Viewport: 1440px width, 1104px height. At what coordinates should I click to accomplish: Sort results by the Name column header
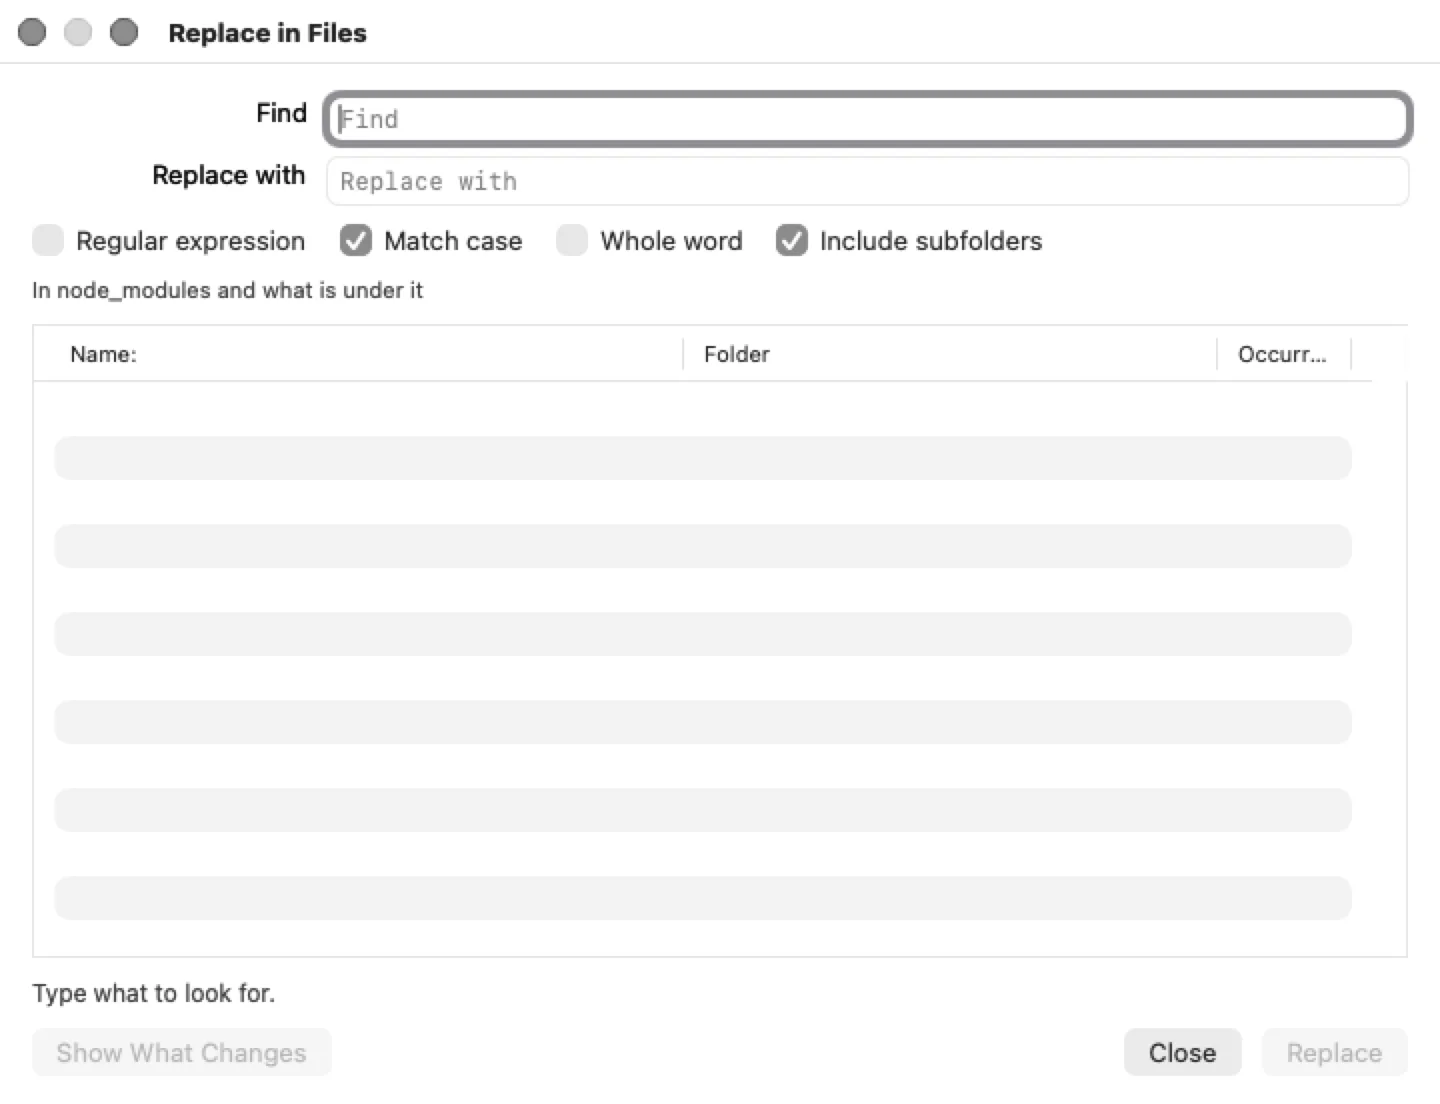tap(358, 354)
